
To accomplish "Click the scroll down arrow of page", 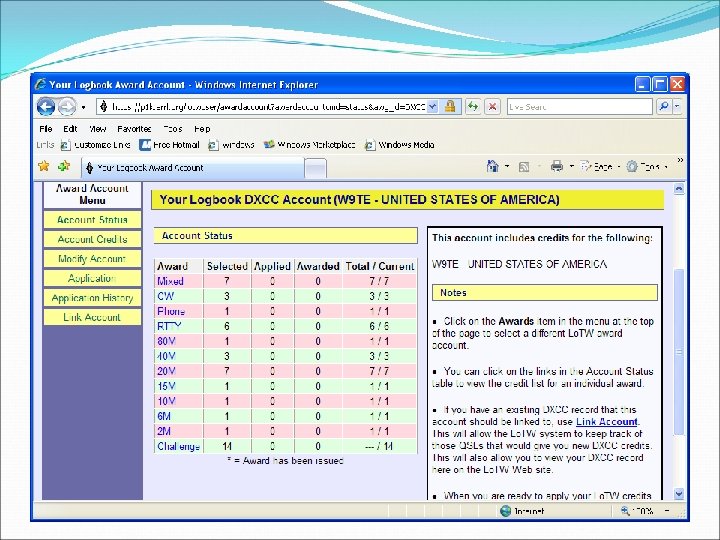I will 679,494.
